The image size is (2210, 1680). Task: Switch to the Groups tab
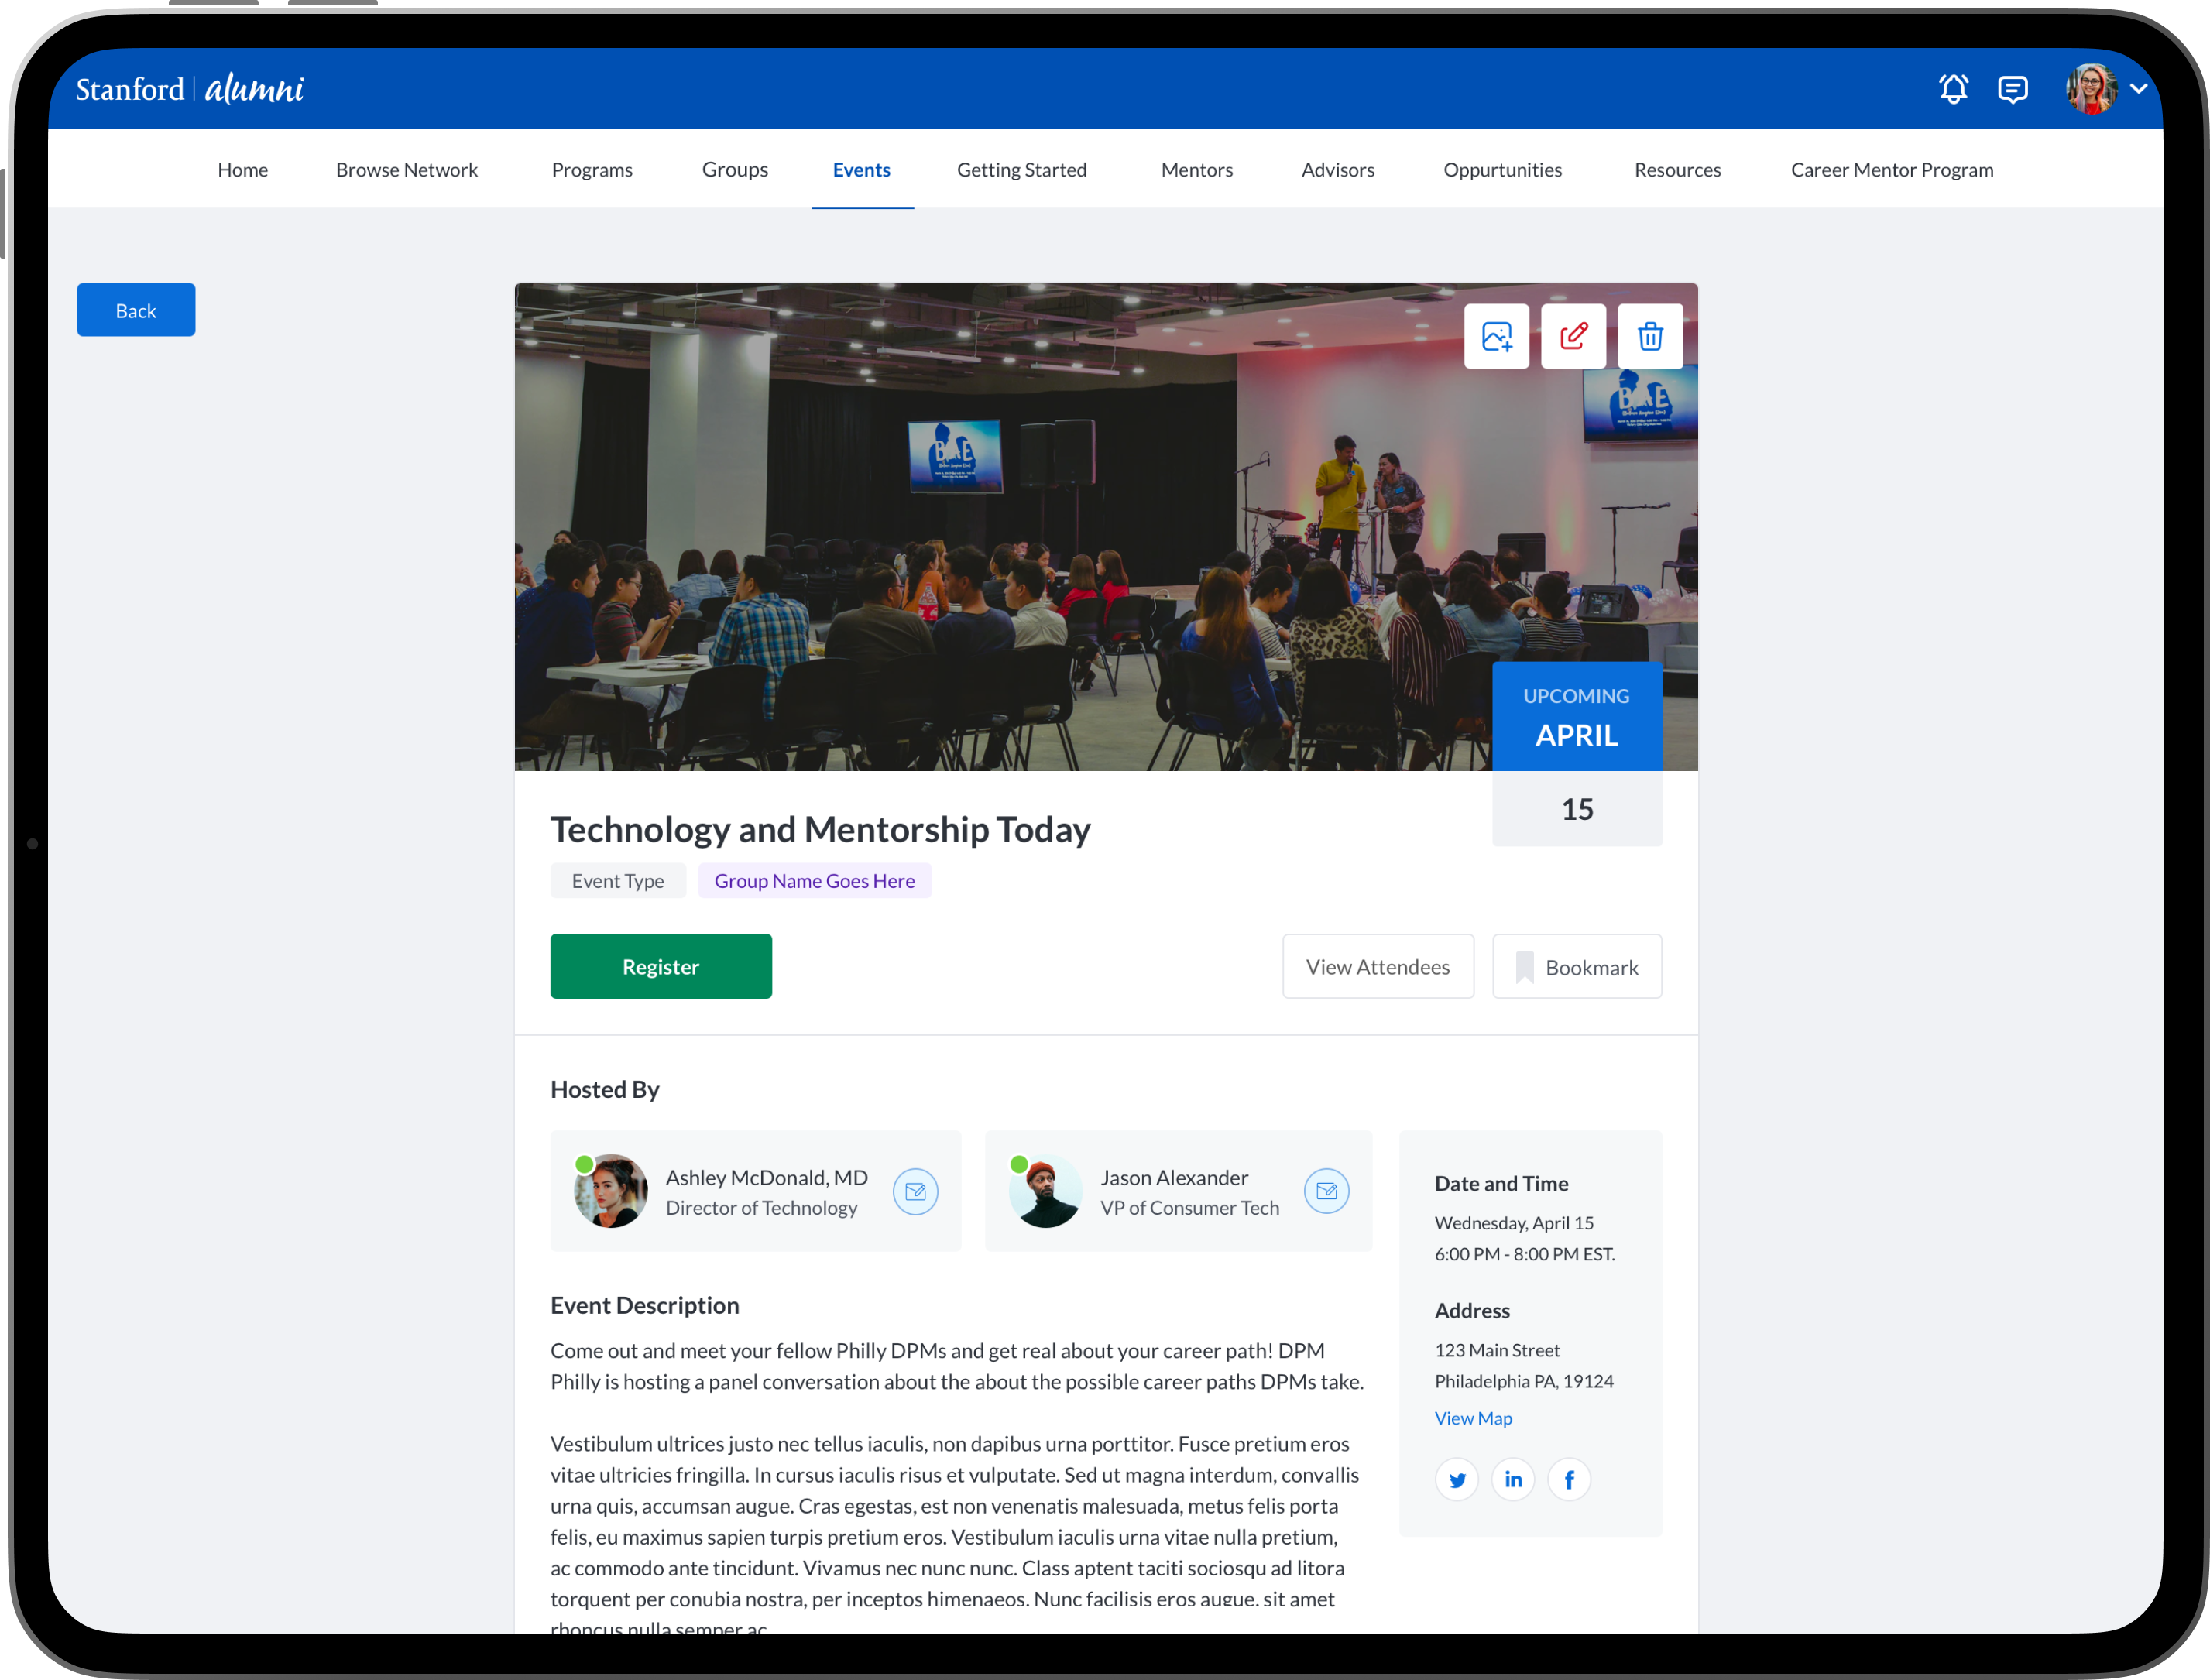tap(734, 170)
